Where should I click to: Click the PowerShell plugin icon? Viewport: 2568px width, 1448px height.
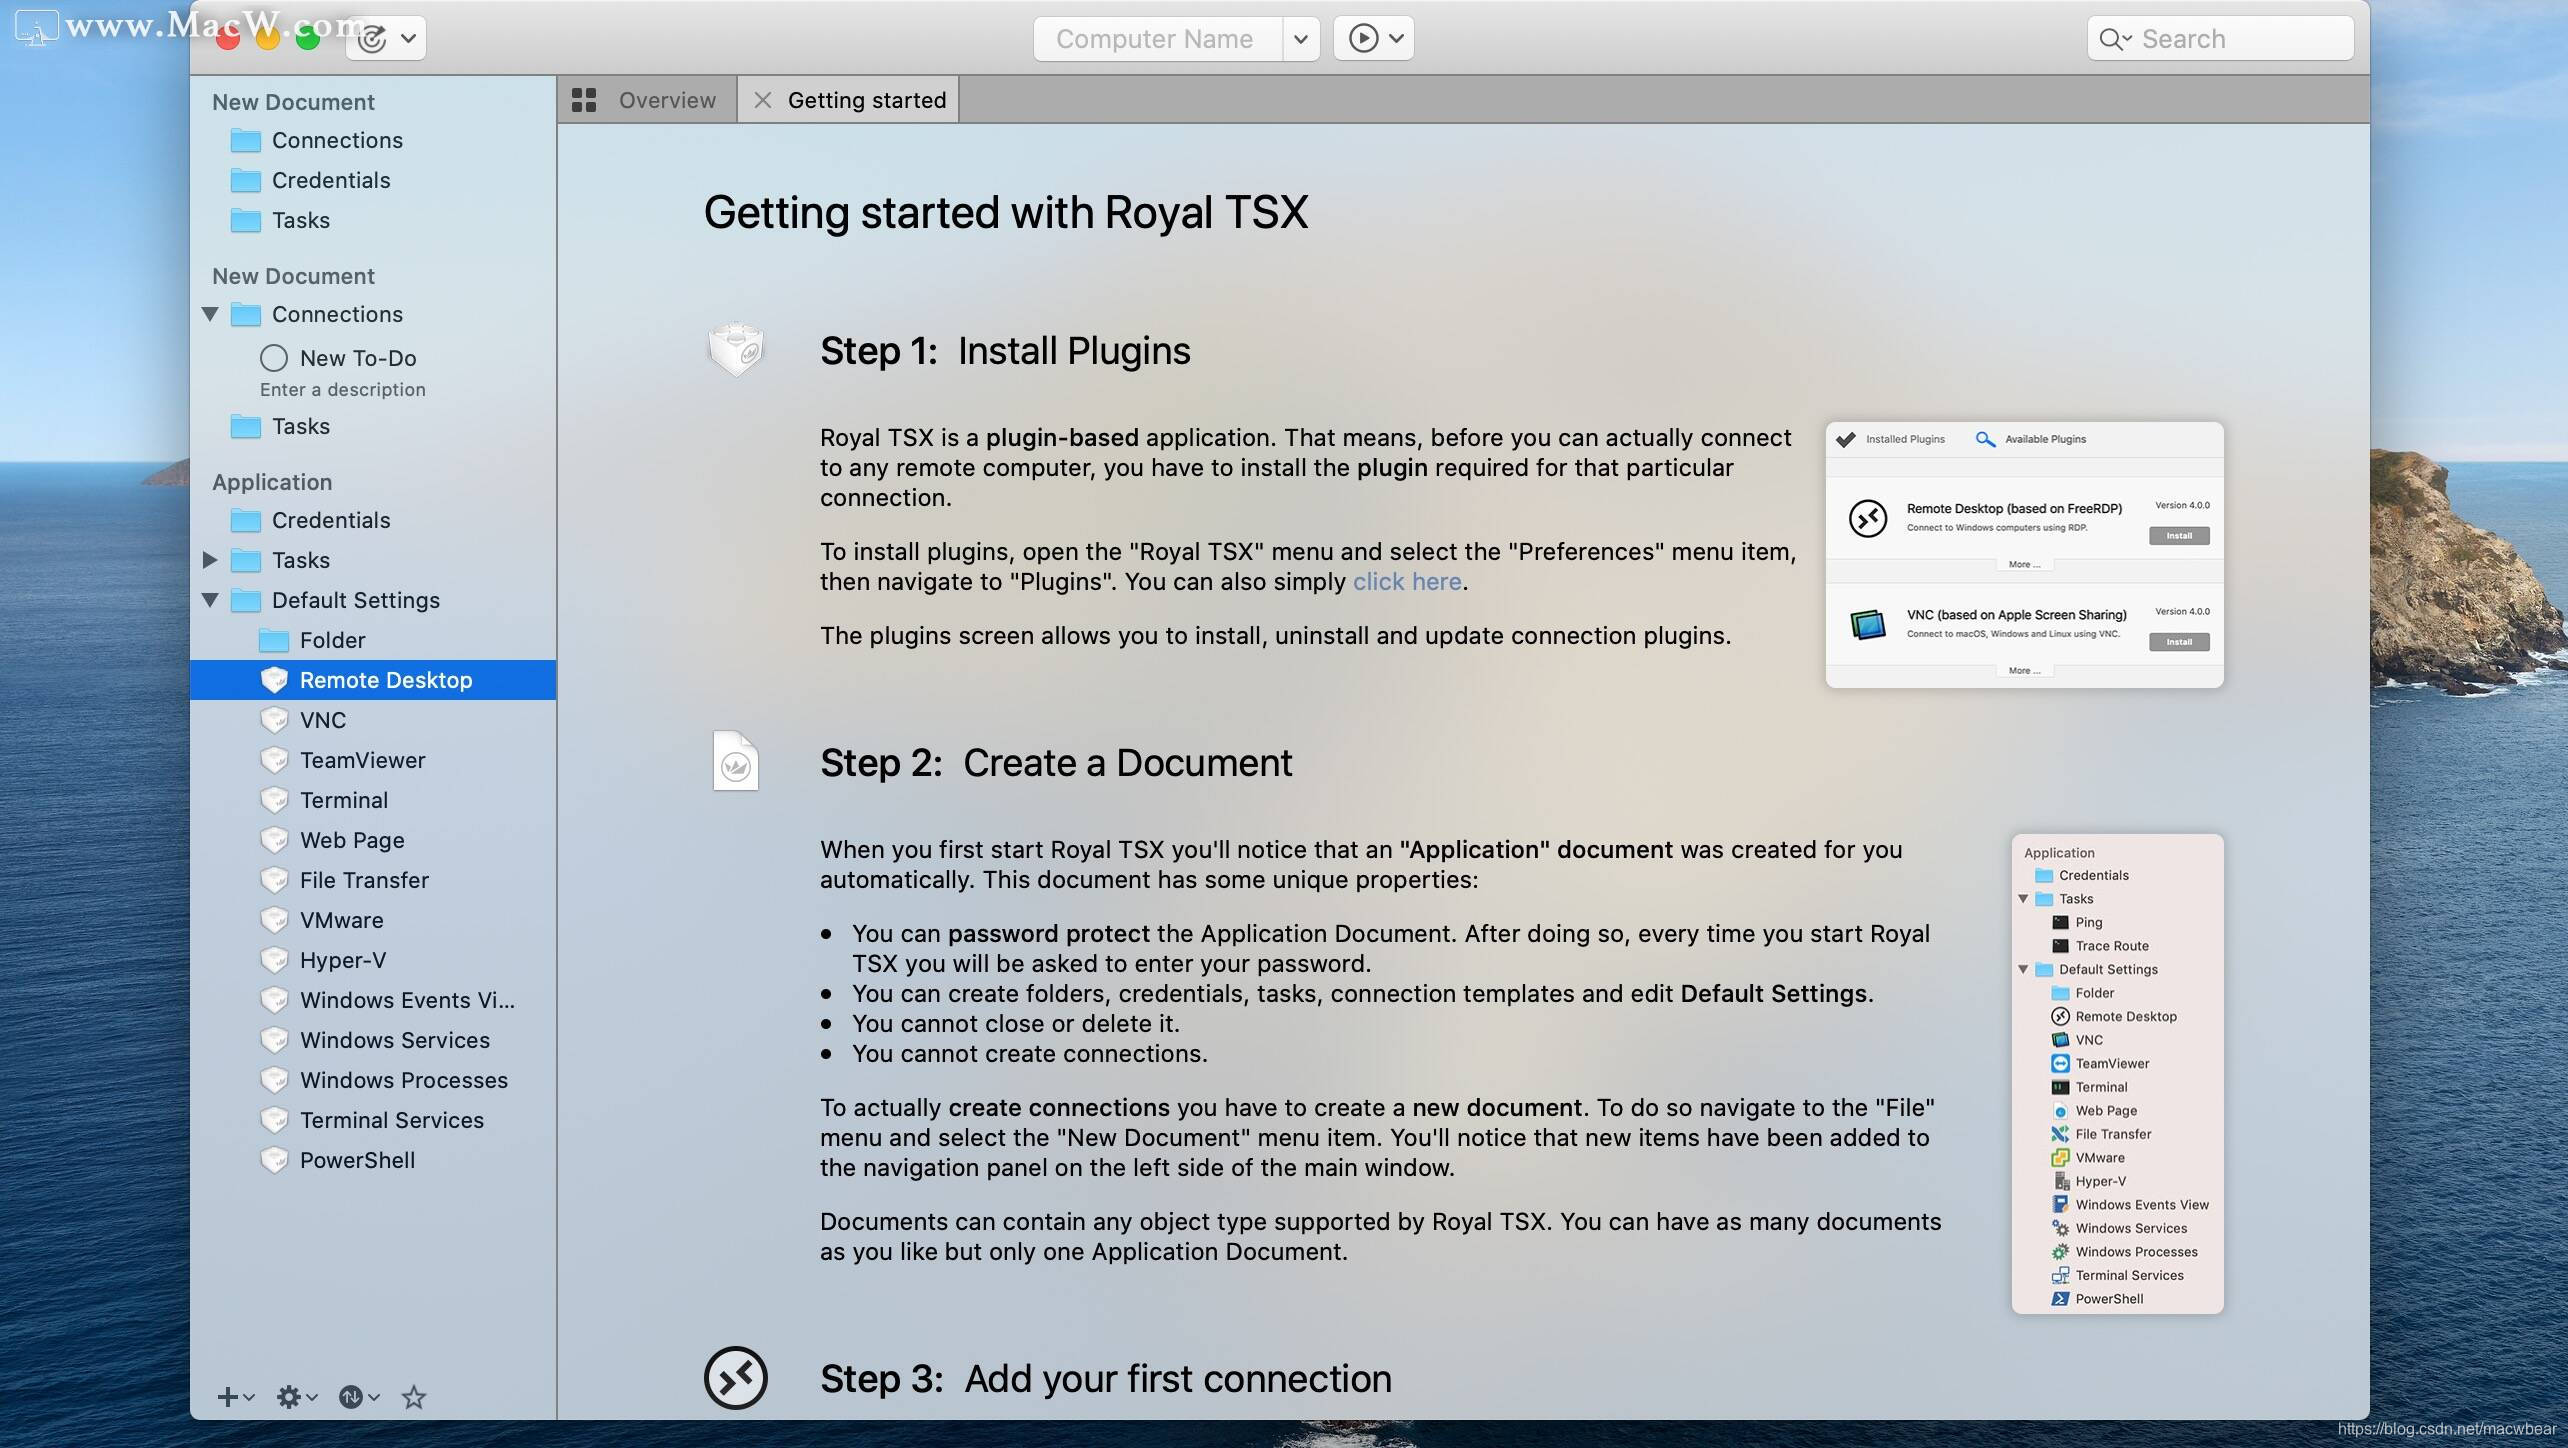tap(274, 1160)
